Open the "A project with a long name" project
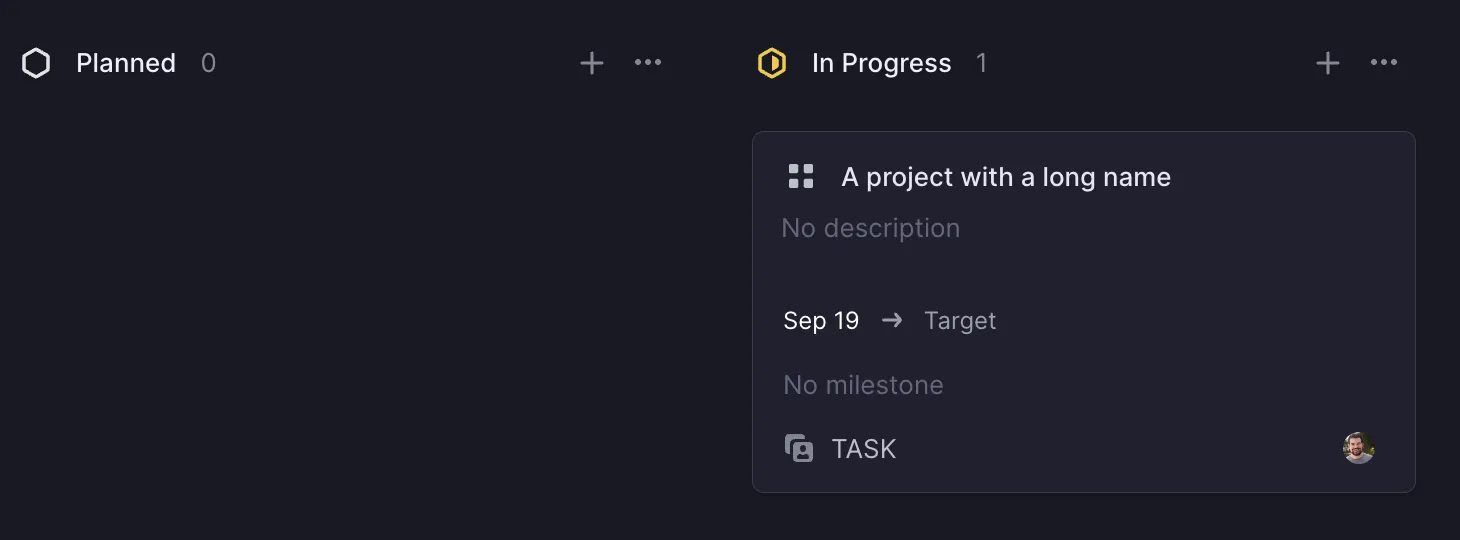Screen dimensions: 1460x540 pyautogui.click(x=1005, y=178)
